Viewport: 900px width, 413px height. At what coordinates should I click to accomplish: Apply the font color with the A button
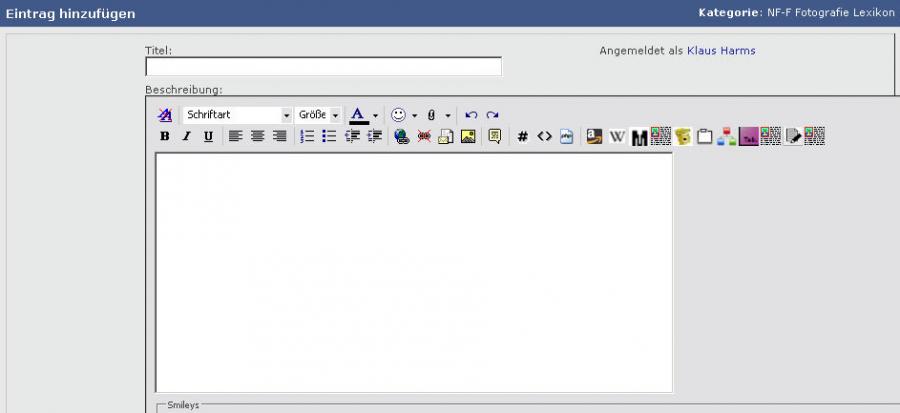point(359,115)
